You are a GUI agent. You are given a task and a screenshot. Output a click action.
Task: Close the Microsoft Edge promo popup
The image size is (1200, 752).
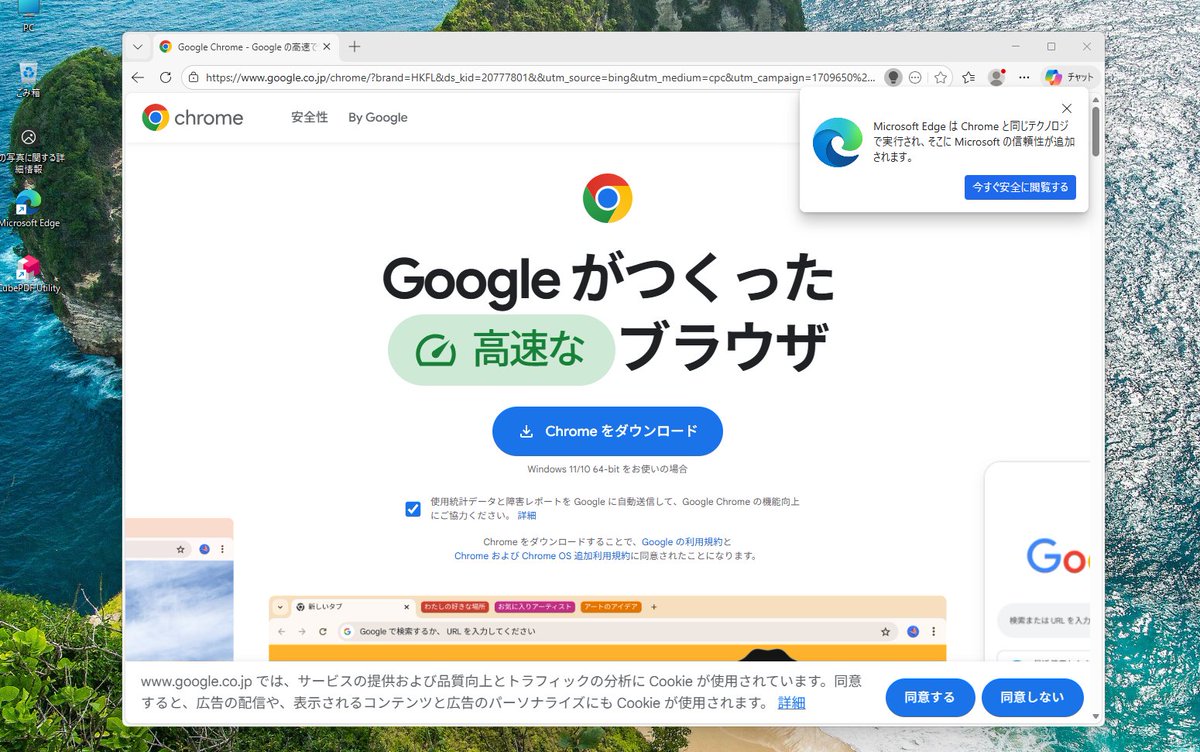(1067, 108)
